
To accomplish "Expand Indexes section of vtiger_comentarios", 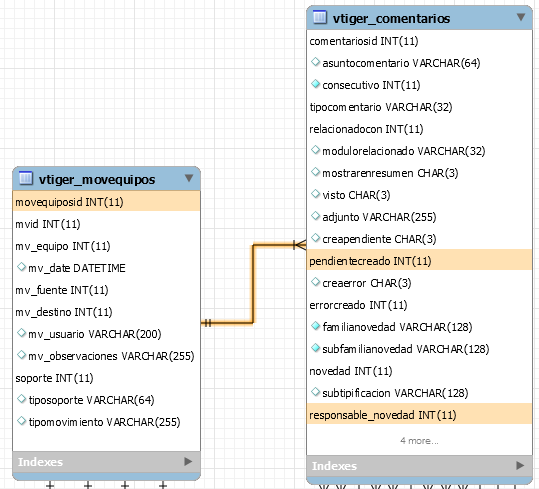I will 520,465.
